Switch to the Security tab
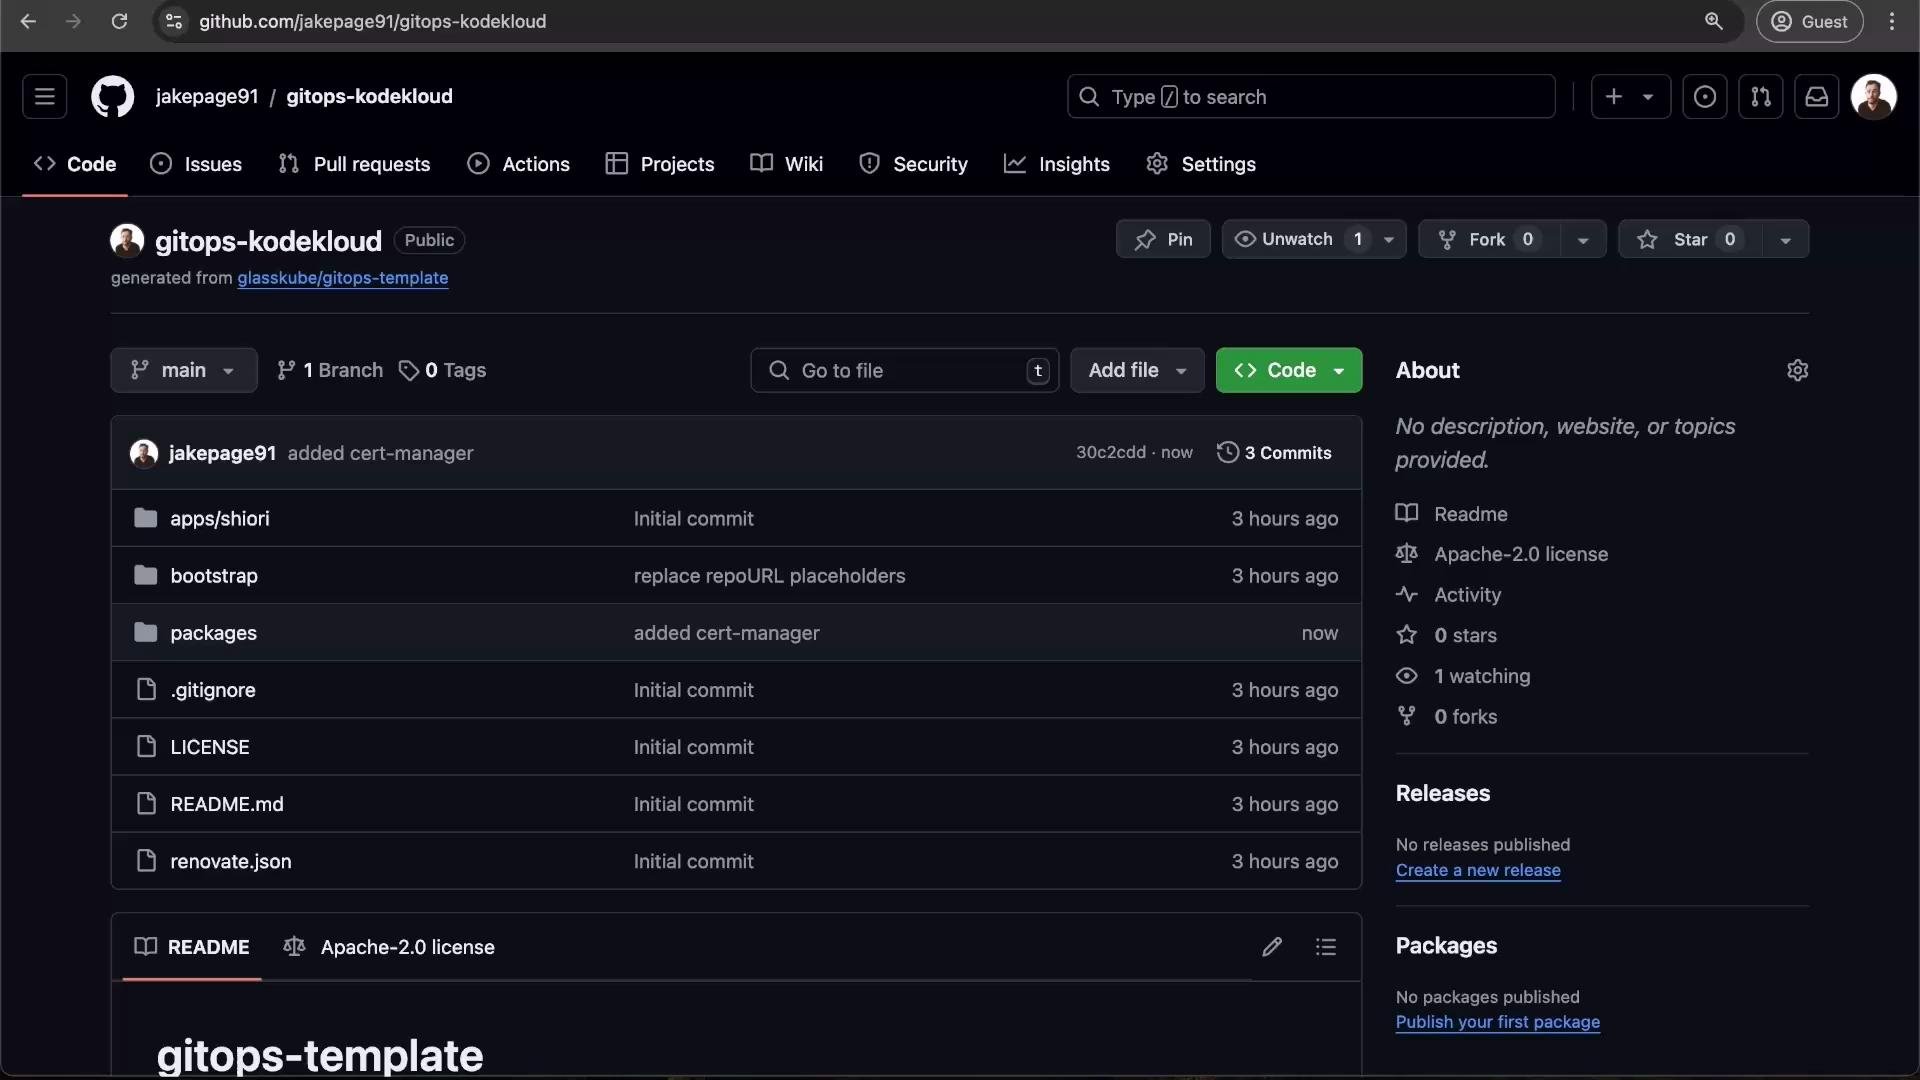The image size is (1920, 1080). 914,164
